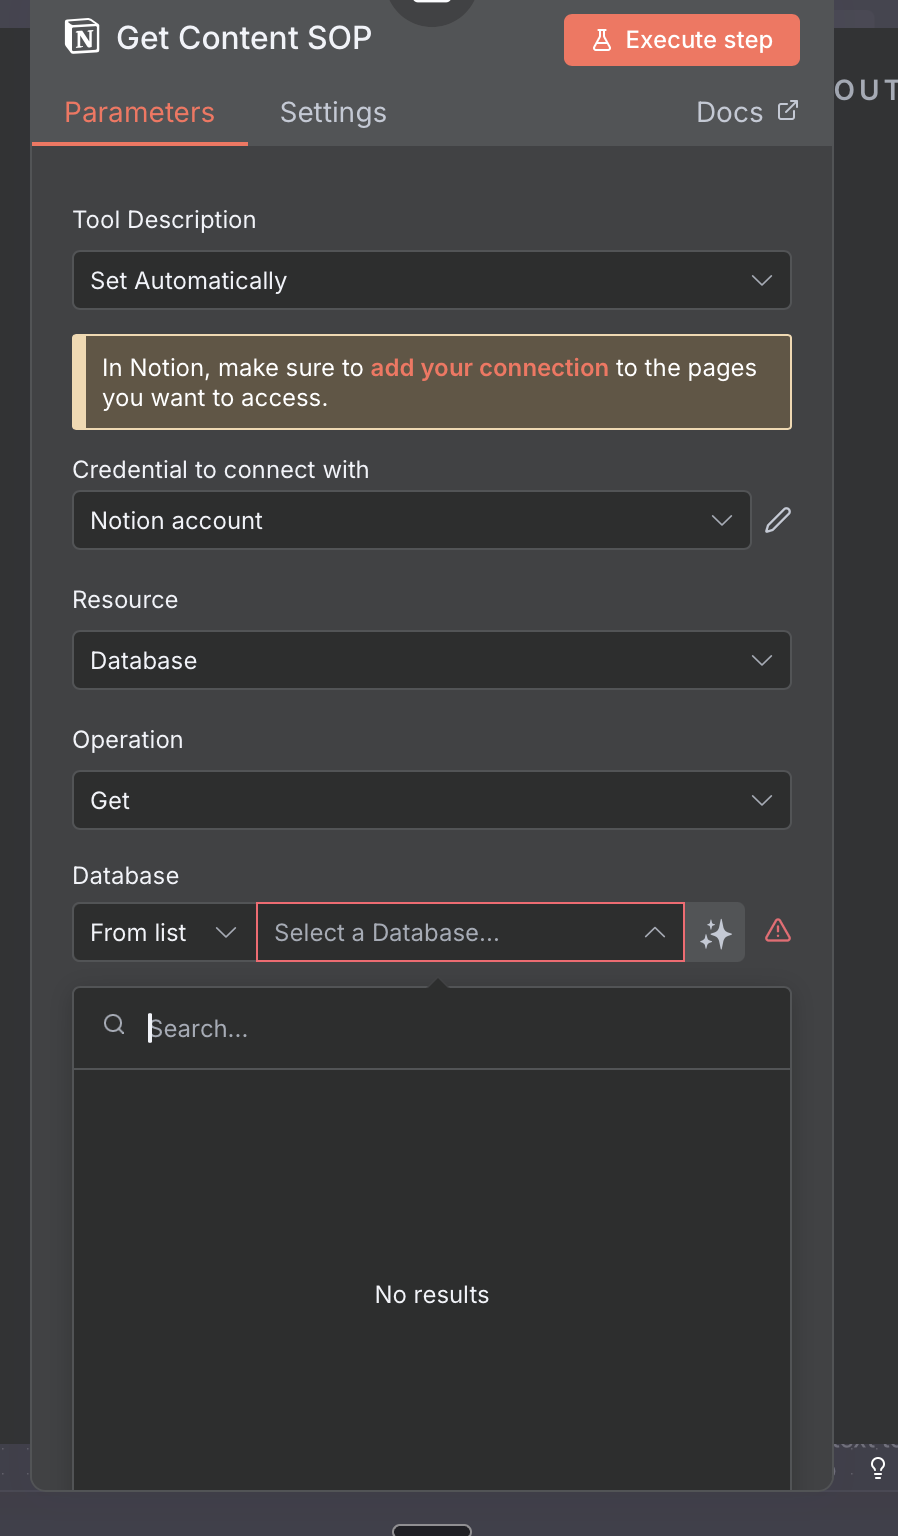Expand the Operation dropdown showing Get
The image size is (898, 1536).
coord(432,801)
